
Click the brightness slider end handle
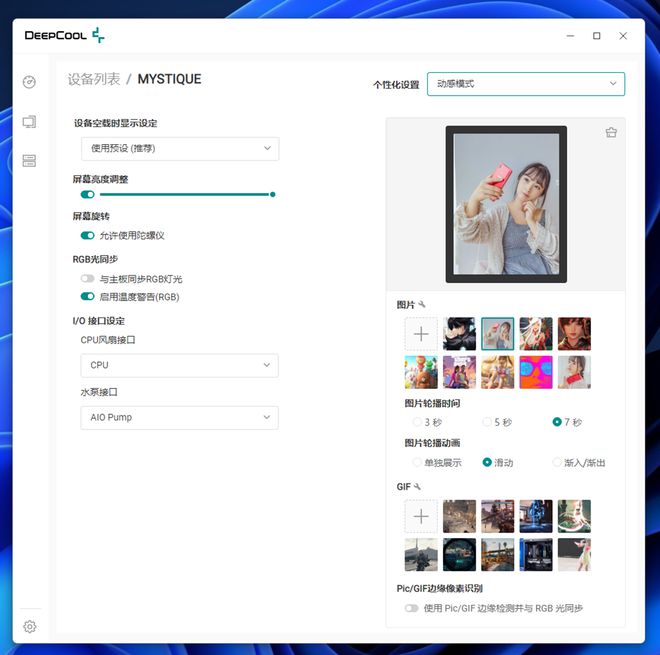click(x=273, y=194)
